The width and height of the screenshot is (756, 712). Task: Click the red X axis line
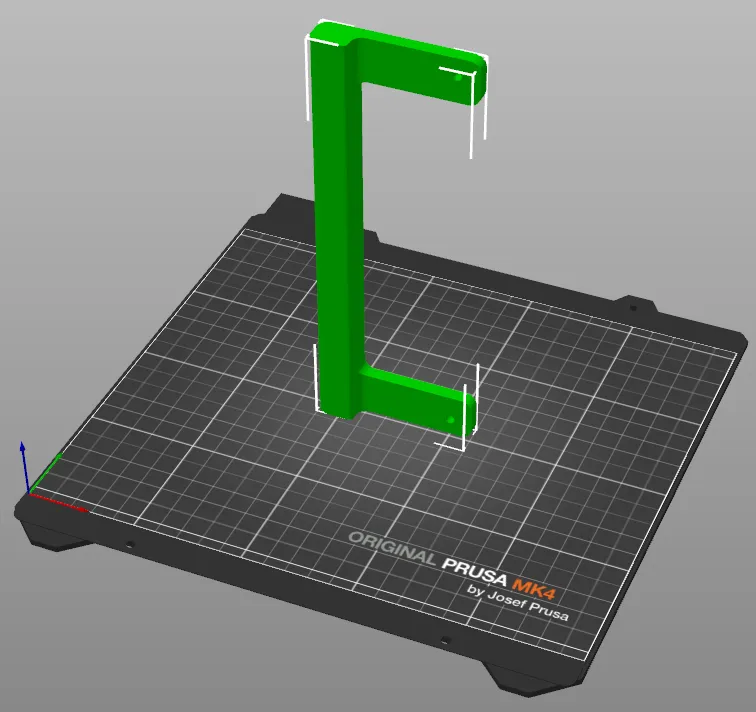[x=59, y=502]
